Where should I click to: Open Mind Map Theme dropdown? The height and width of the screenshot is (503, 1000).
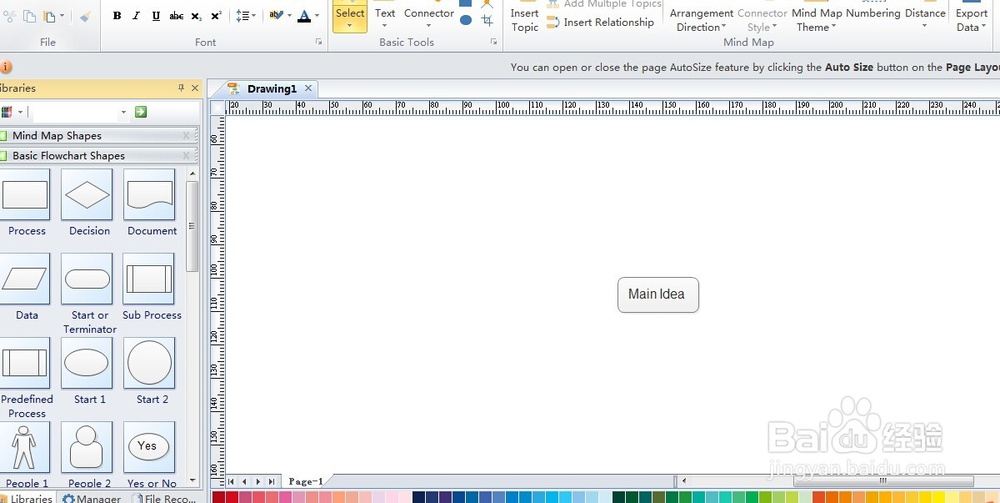click(x=817, y=20)
